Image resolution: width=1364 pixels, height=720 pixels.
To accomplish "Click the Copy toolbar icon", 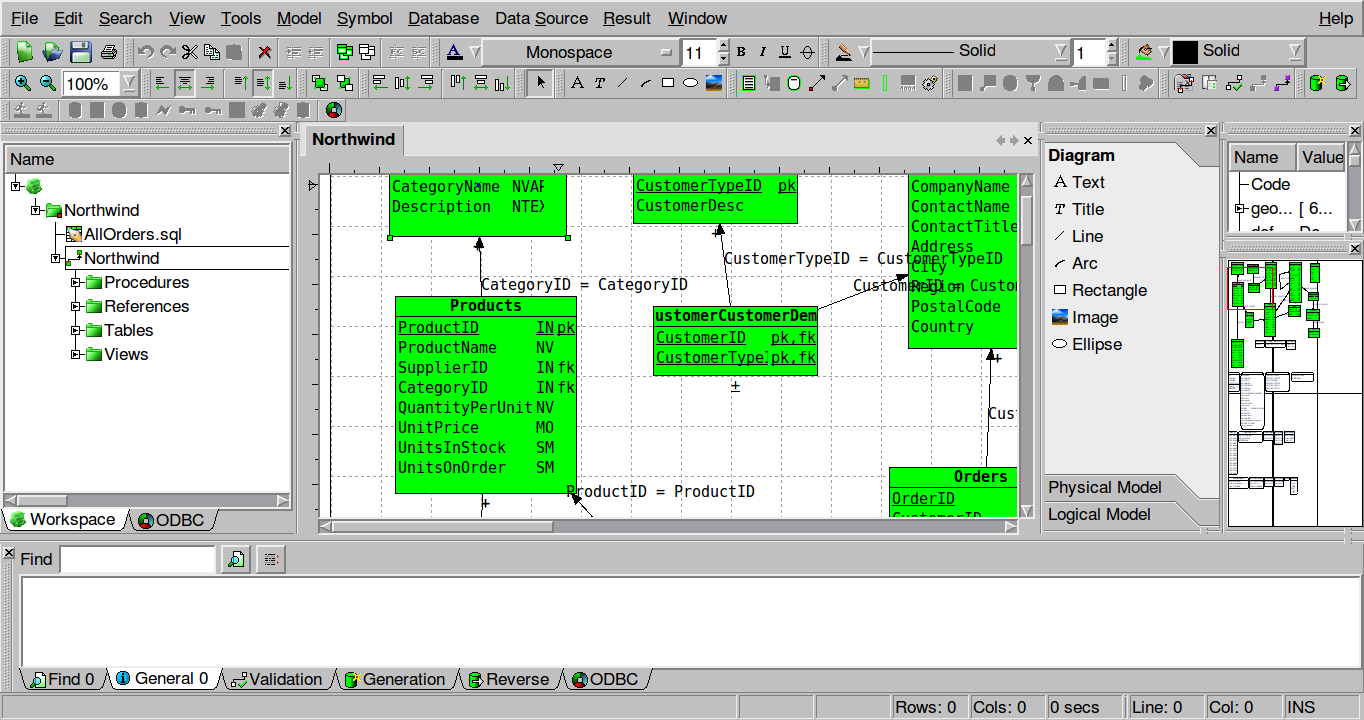I will [211, 52].
